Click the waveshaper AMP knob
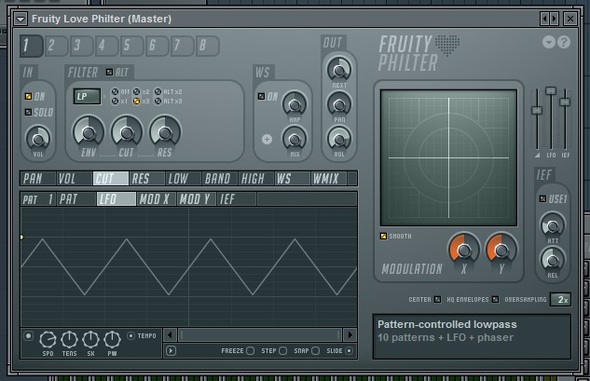This screenshot has width=590, height=381. point(294,104)
